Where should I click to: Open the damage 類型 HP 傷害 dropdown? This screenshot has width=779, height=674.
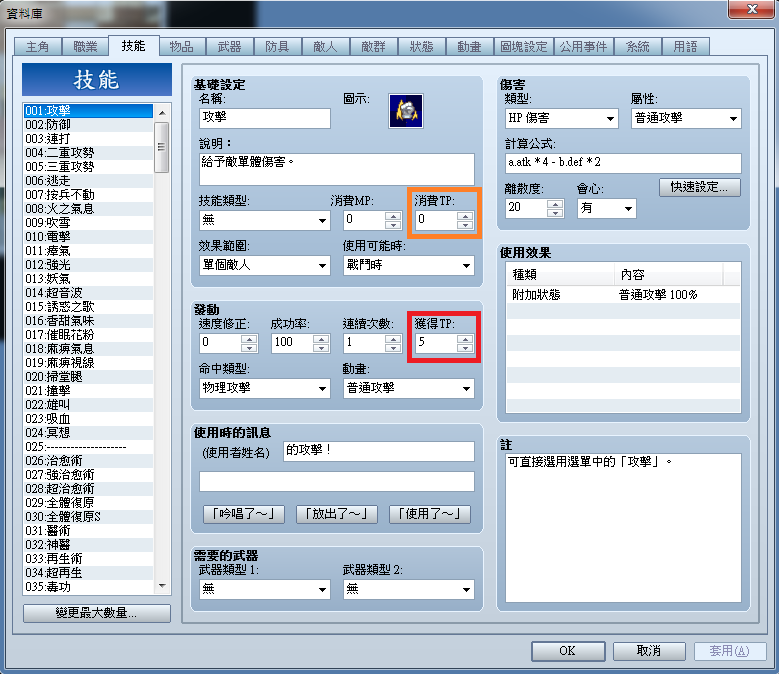point(561,118)
